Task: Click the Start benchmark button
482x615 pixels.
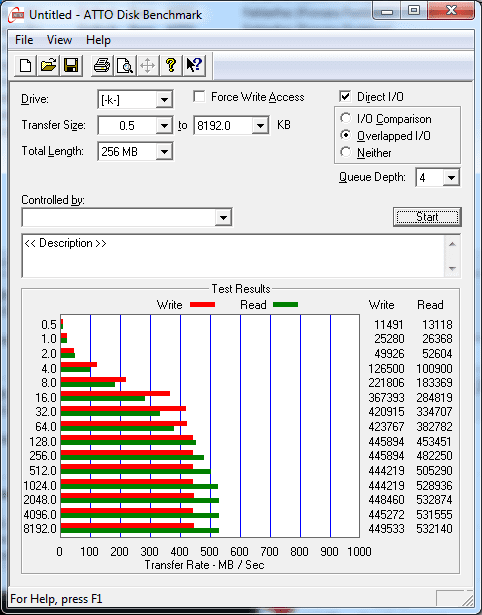Action: [x=427, y=217]
